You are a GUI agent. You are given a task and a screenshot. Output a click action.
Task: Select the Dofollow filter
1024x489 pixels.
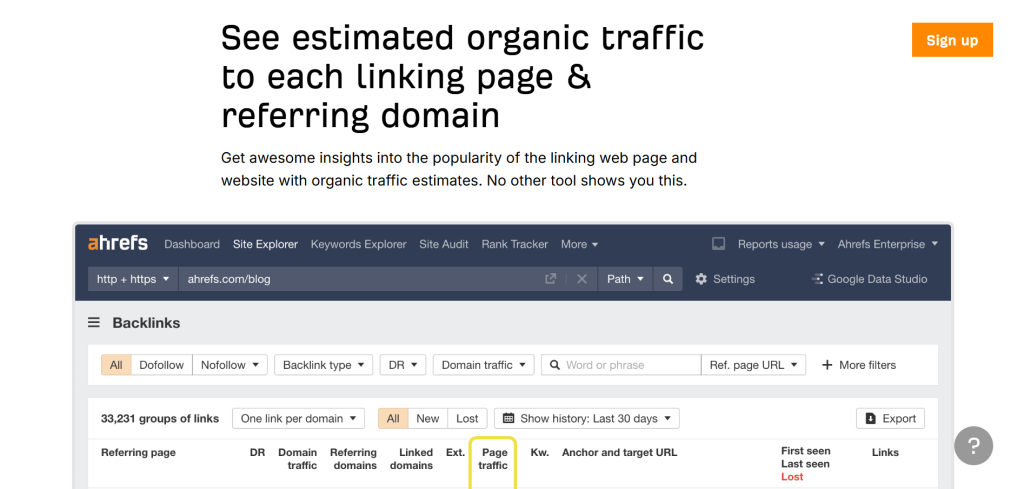(x=161, y=365)
